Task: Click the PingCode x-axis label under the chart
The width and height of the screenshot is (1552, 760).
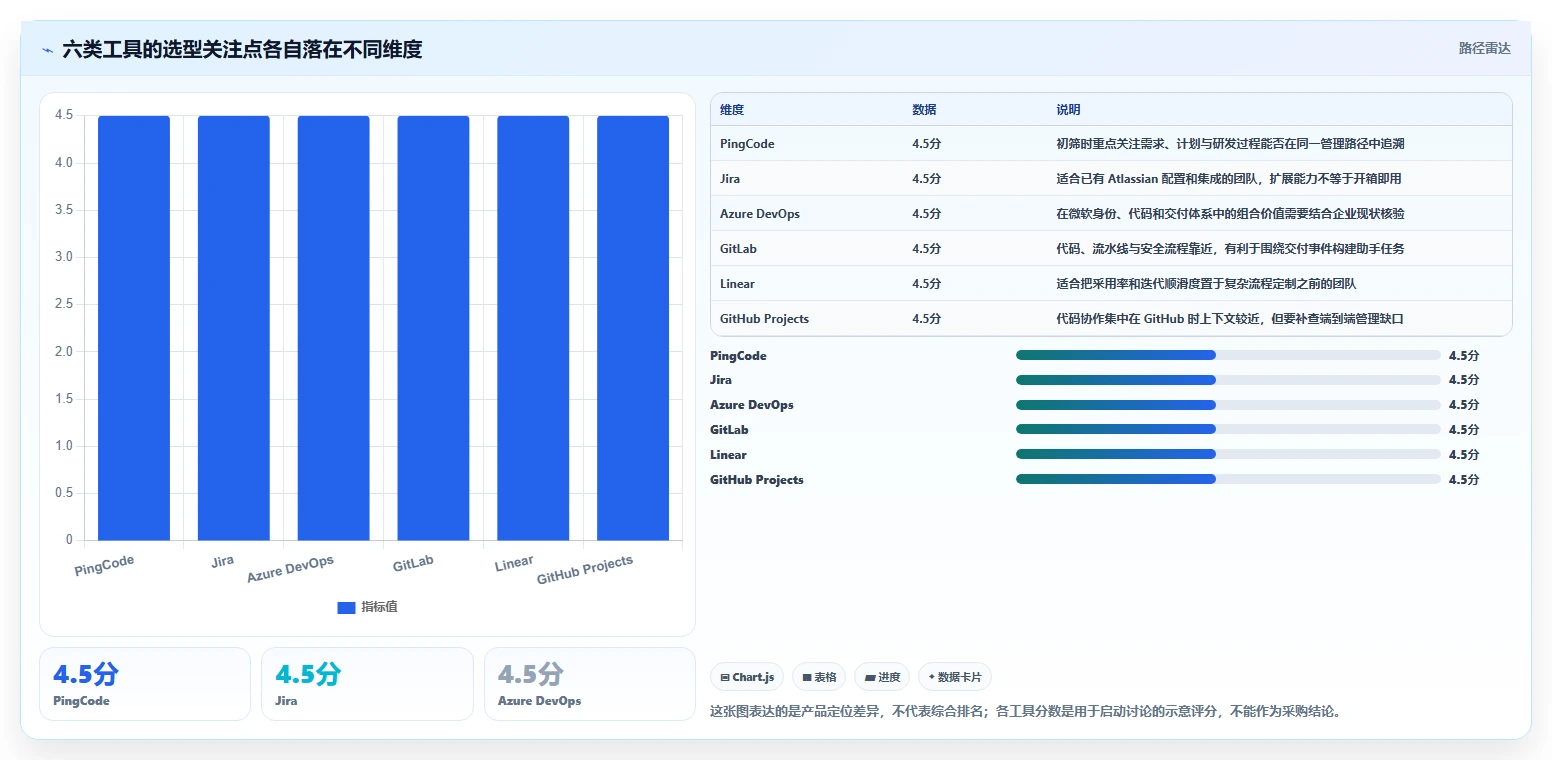Action: point(104,565)
